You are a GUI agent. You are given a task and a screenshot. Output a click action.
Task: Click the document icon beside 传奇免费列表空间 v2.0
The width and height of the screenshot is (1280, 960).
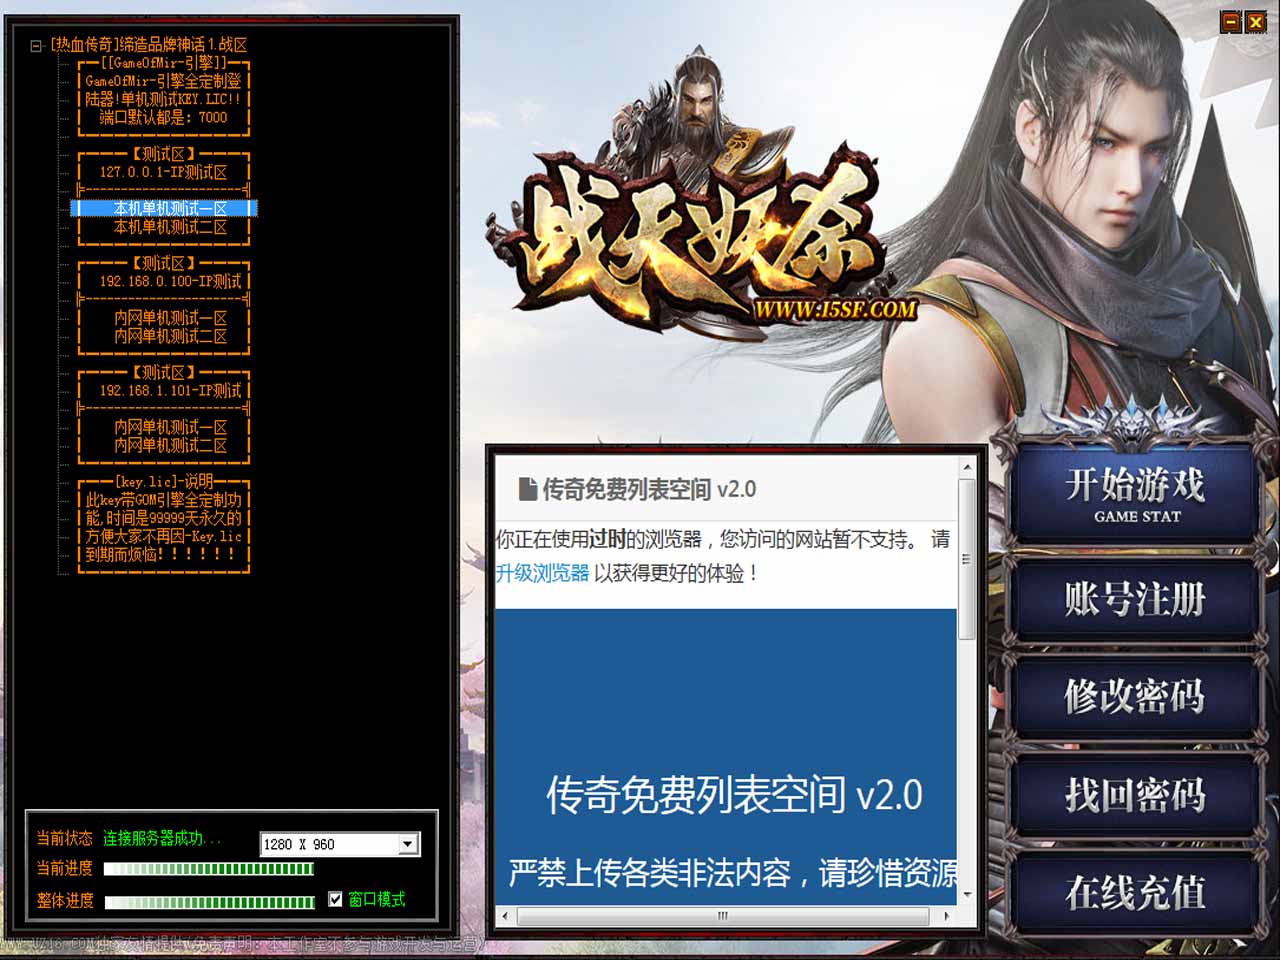[x=528, y=489]
